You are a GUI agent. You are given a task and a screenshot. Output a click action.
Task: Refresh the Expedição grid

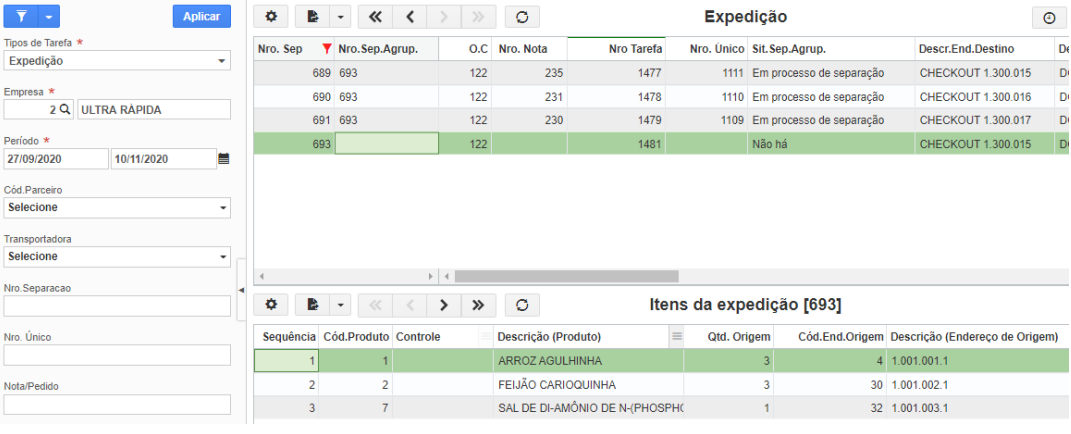[523, 17]
